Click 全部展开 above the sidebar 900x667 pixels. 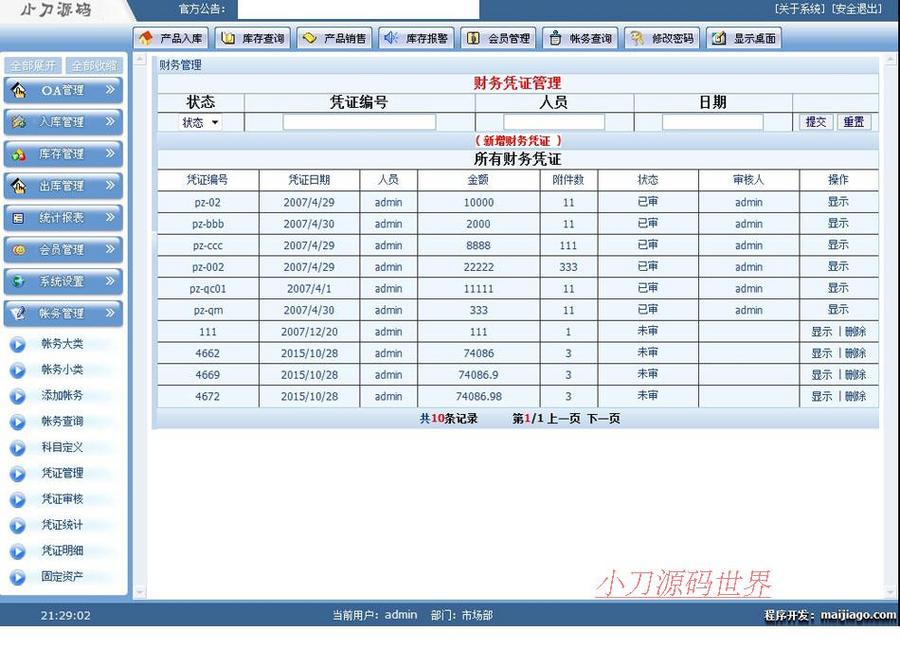pyautogui.click(x=34, y=64)
